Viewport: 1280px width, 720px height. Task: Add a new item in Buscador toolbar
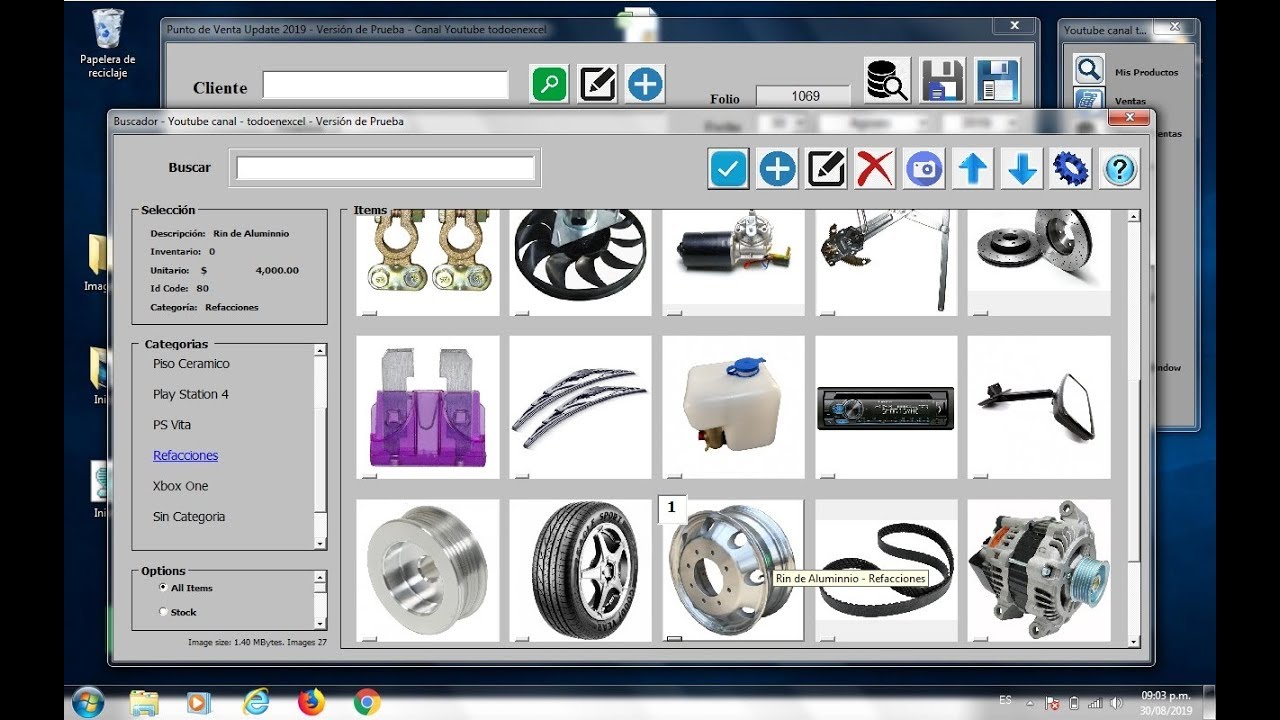coord(777,169)
